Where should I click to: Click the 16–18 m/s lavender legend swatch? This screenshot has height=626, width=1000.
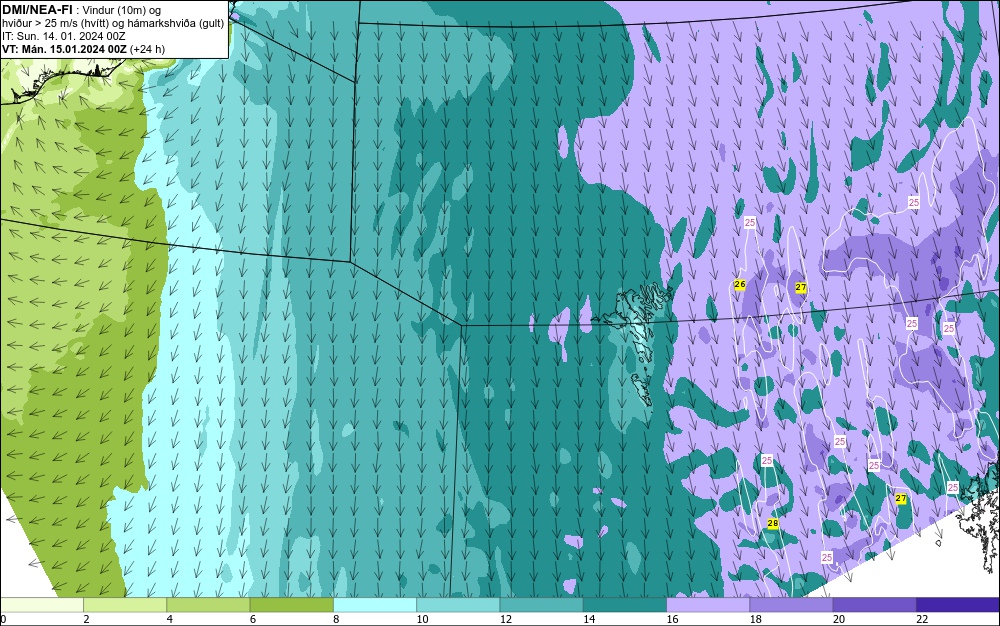click(708, 605)
